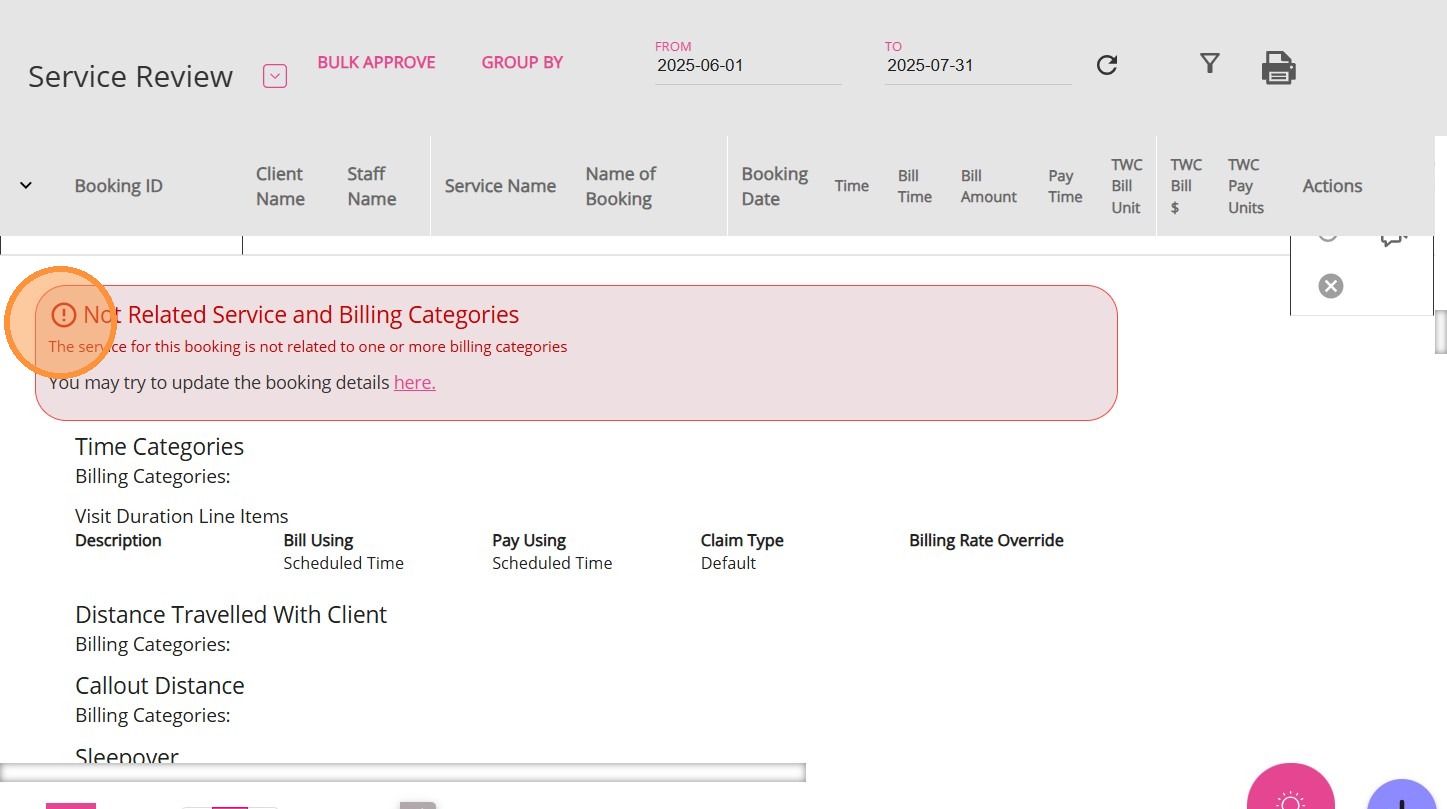1447x809 pixels.
Task: Click the grey circled X reject icon
Action: click(1330, 286)
